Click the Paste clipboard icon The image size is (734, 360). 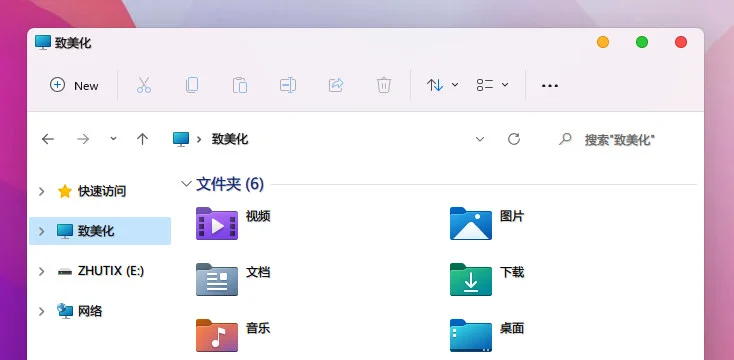point(240,85)
